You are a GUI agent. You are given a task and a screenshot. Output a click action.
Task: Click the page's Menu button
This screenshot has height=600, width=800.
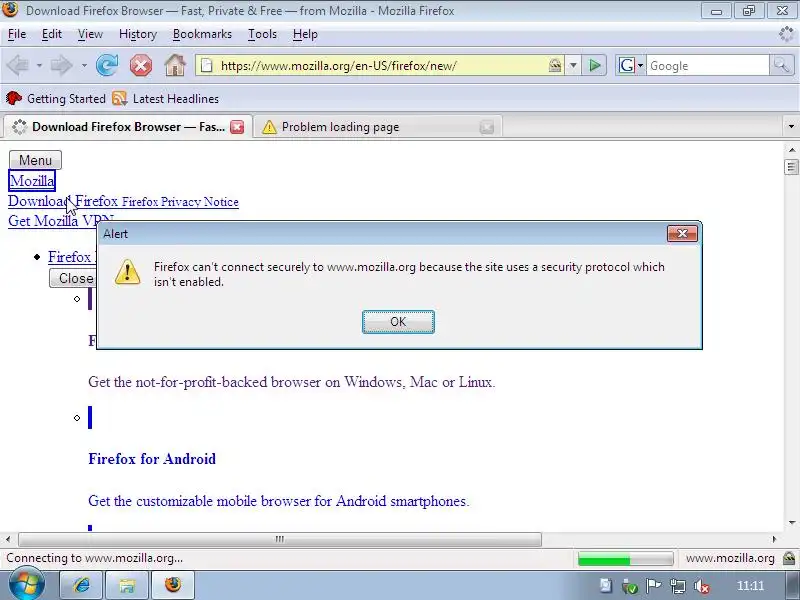(35, 160)
